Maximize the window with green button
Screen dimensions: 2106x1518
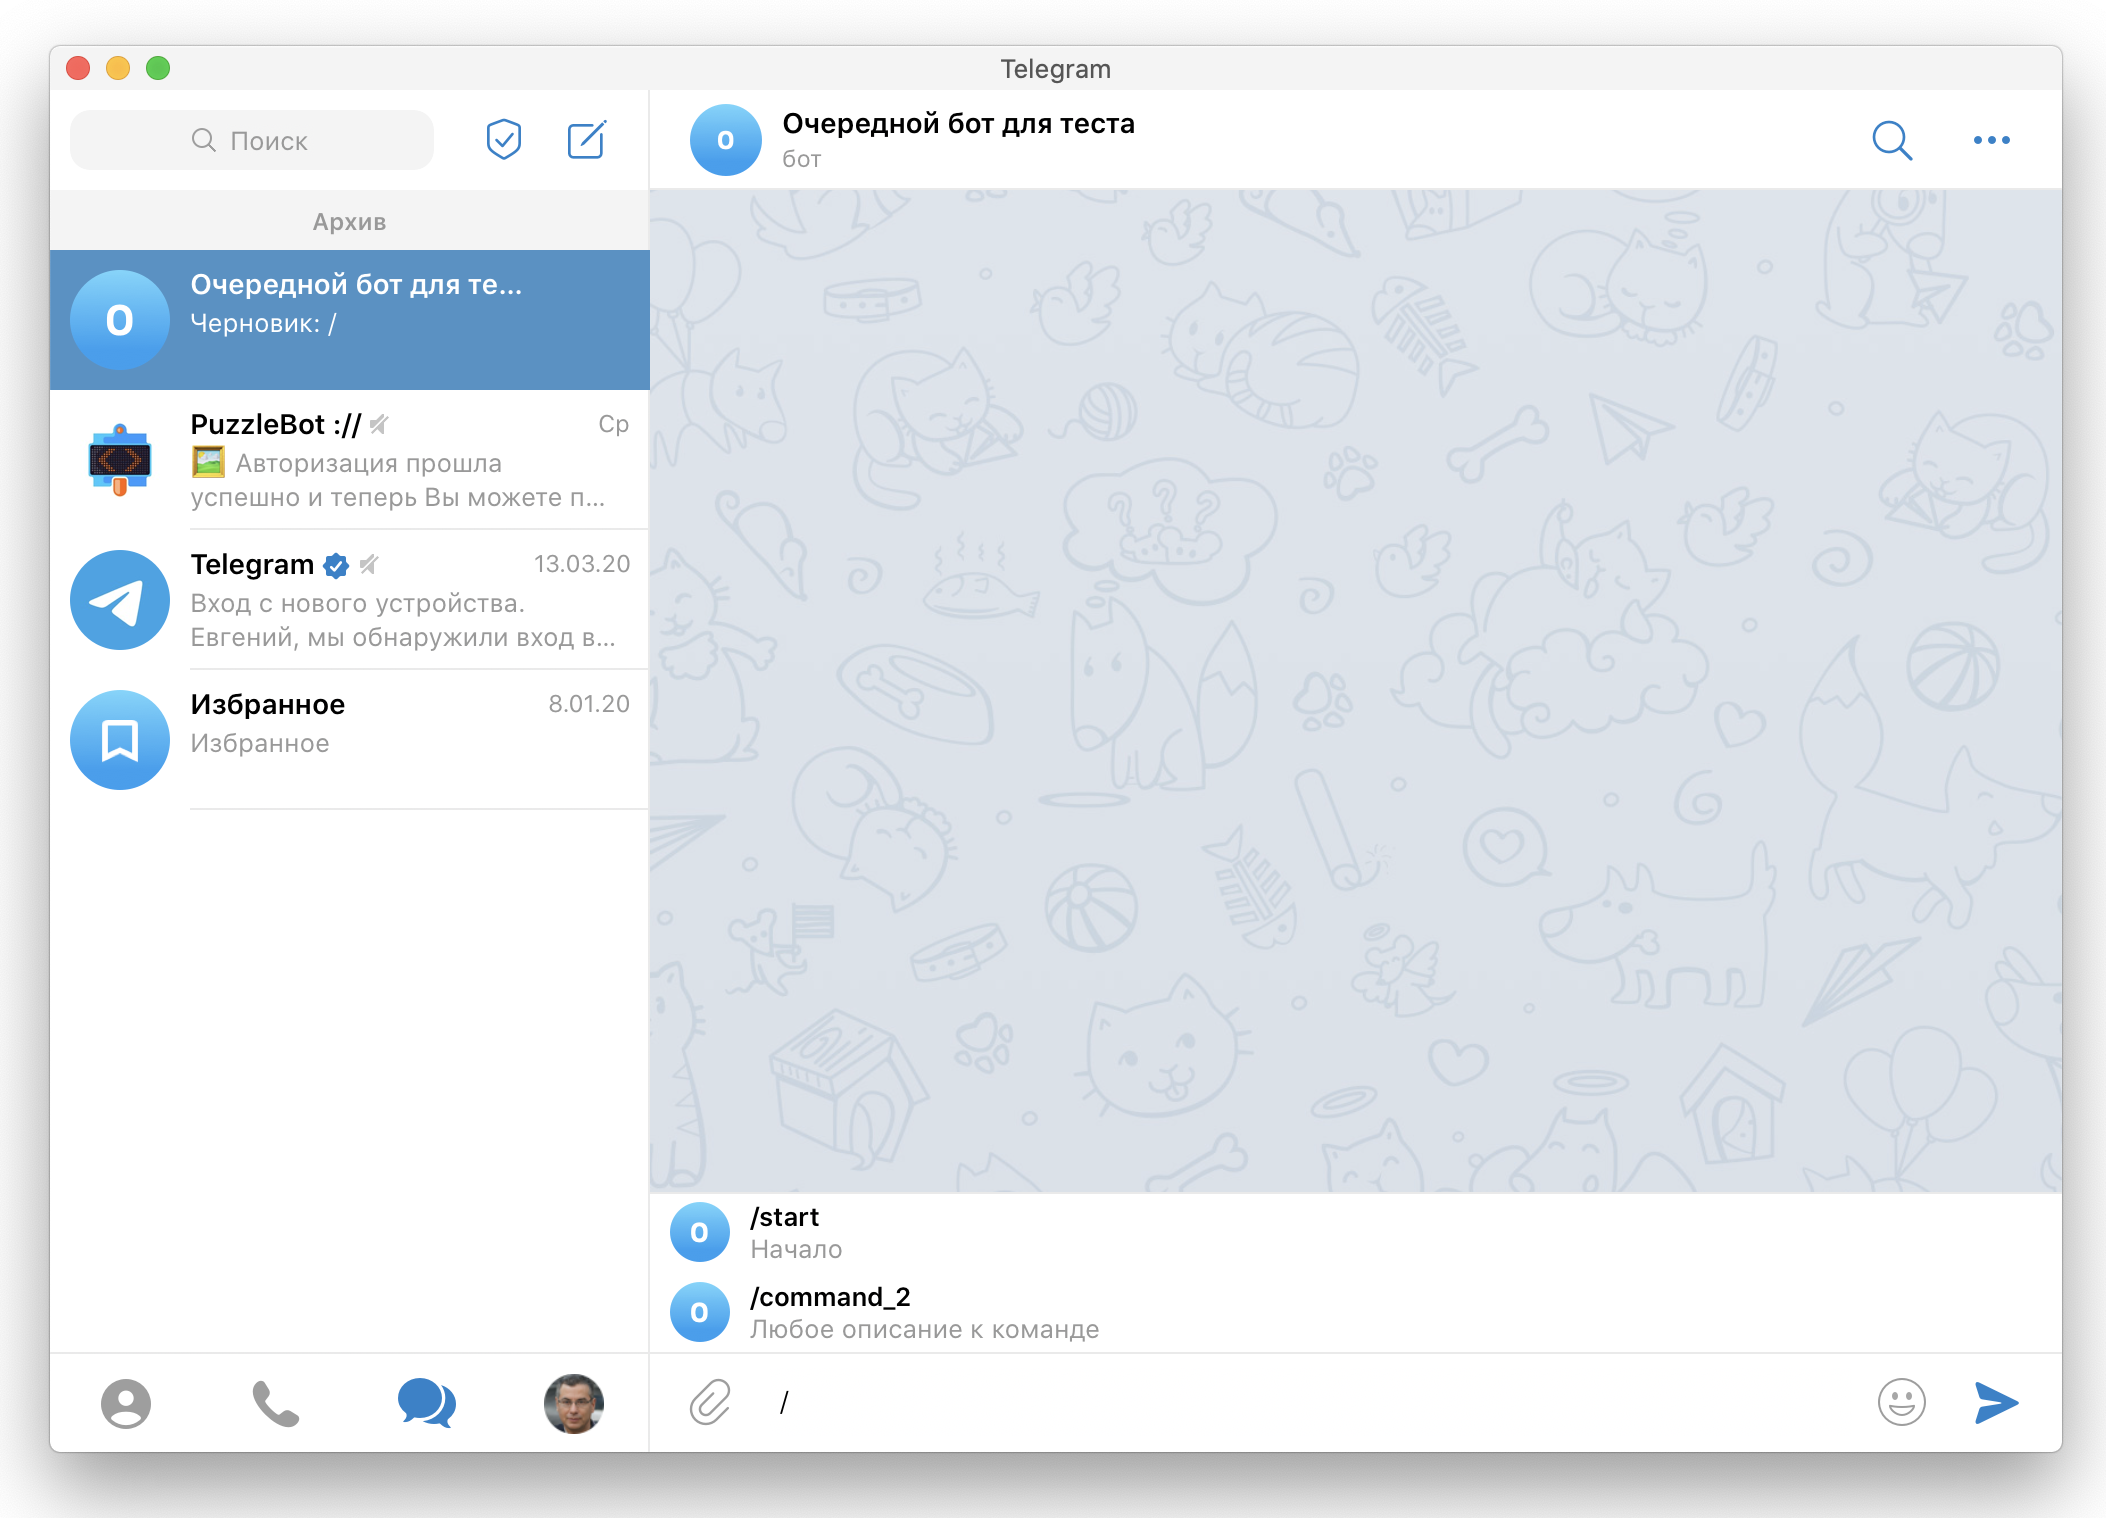[x=158, y=68]
